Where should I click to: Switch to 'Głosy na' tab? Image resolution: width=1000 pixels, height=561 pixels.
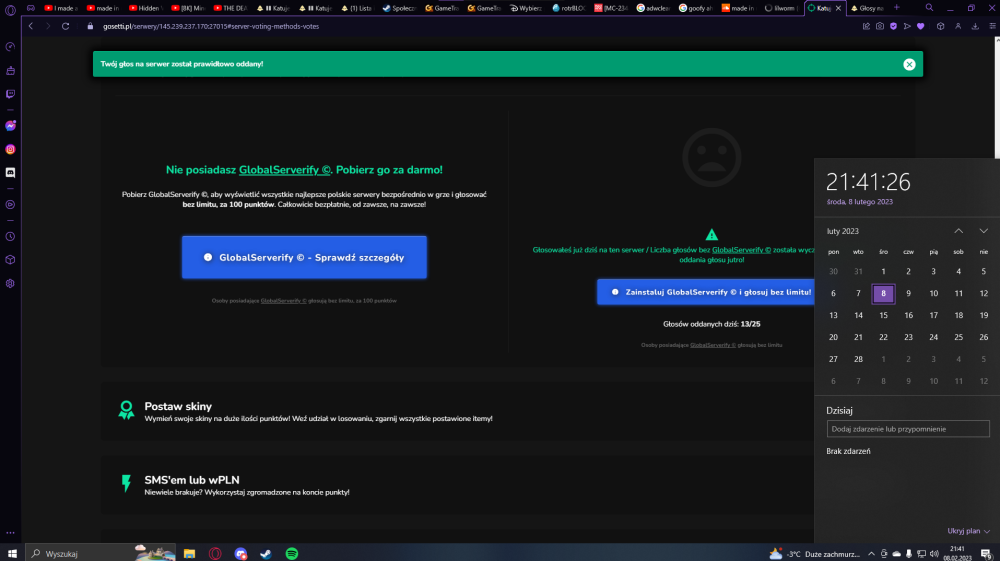867,8
